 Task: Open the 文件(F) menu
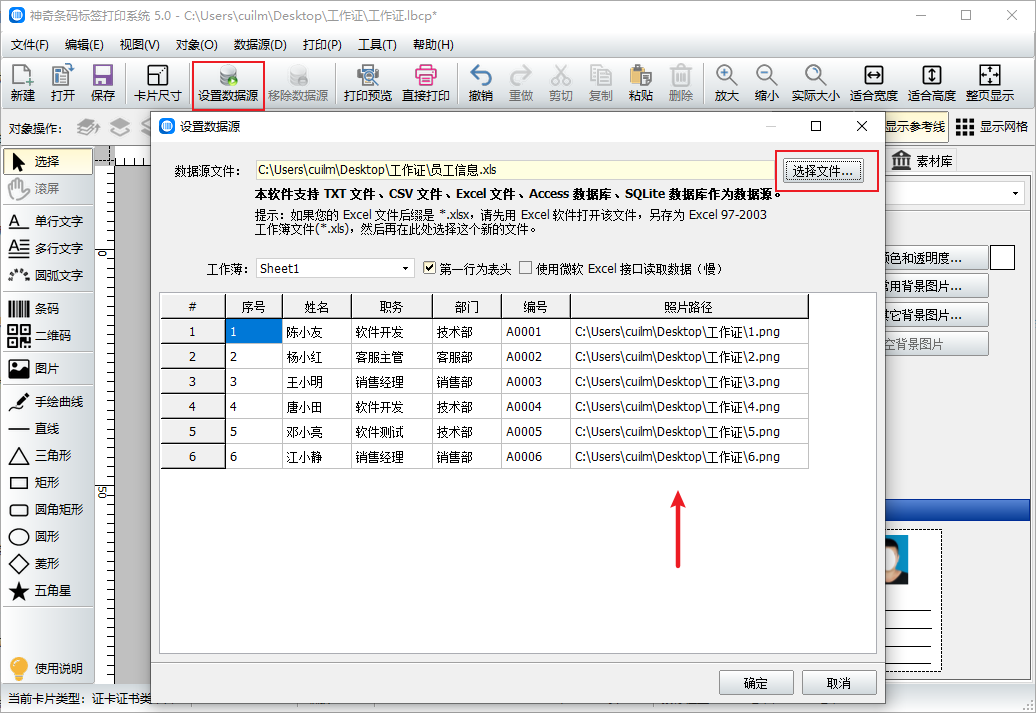pos(30,45)
